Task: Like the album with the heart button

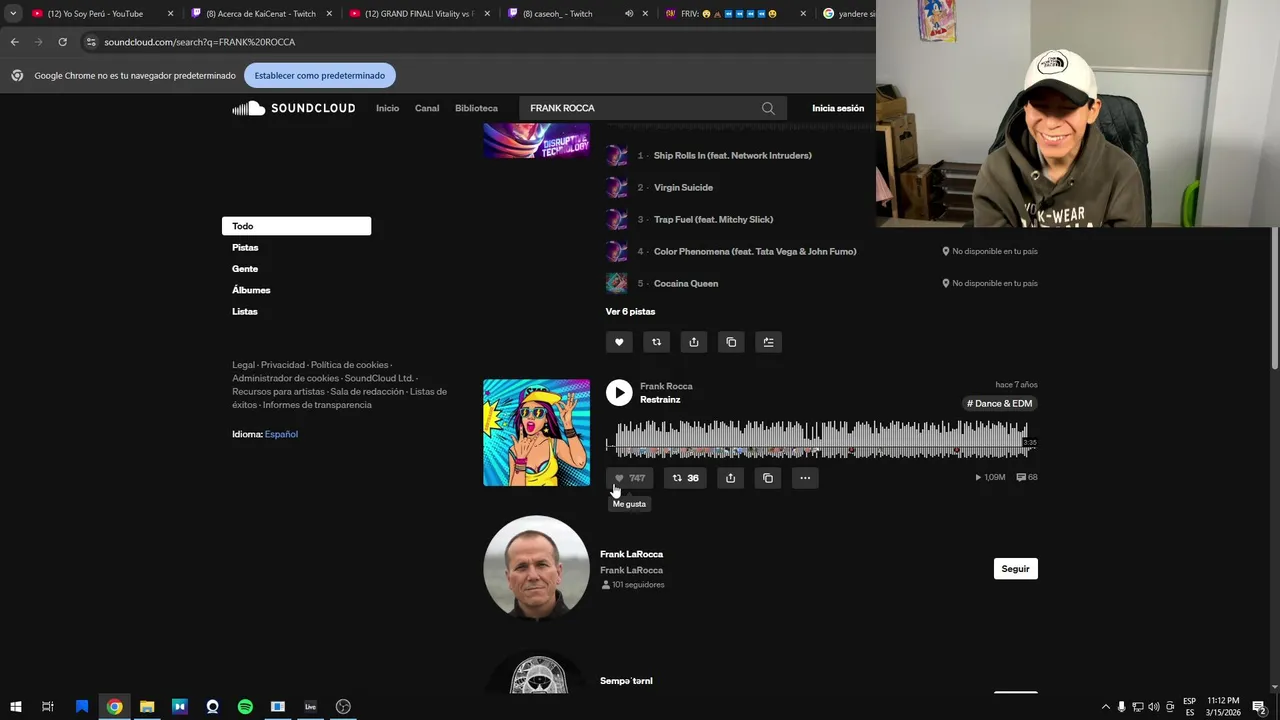Action: (619, 342)
